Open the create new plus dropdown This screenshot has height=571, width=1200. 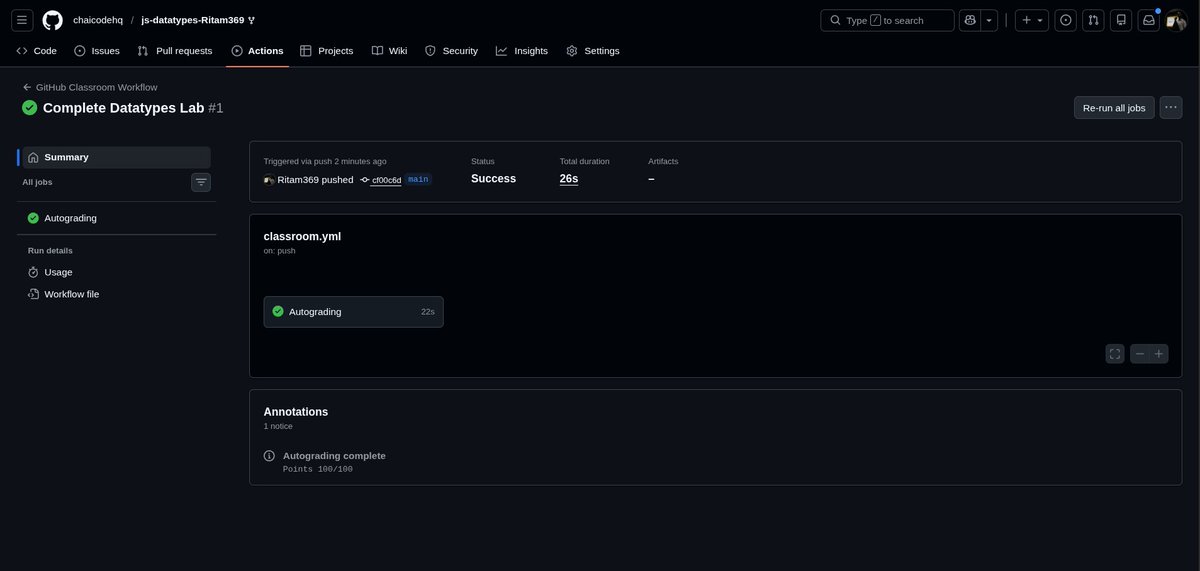click(x=1032, y=20)
